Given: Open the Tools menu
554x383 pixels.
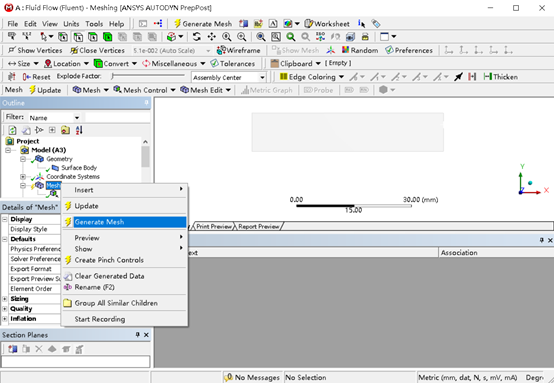Looking at the screenshot, I should point(94,24).
